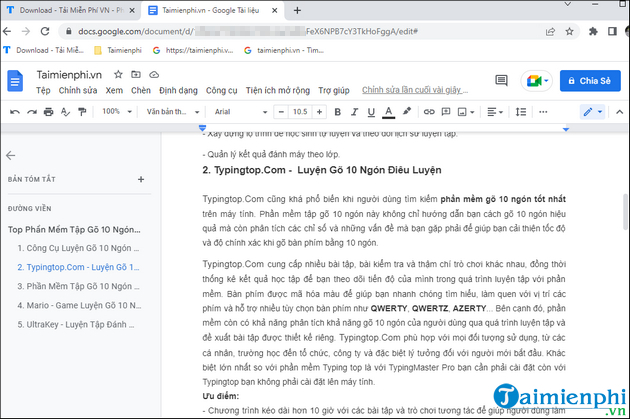
Task: Open the highlight color marker
Action: pos(407,111)
